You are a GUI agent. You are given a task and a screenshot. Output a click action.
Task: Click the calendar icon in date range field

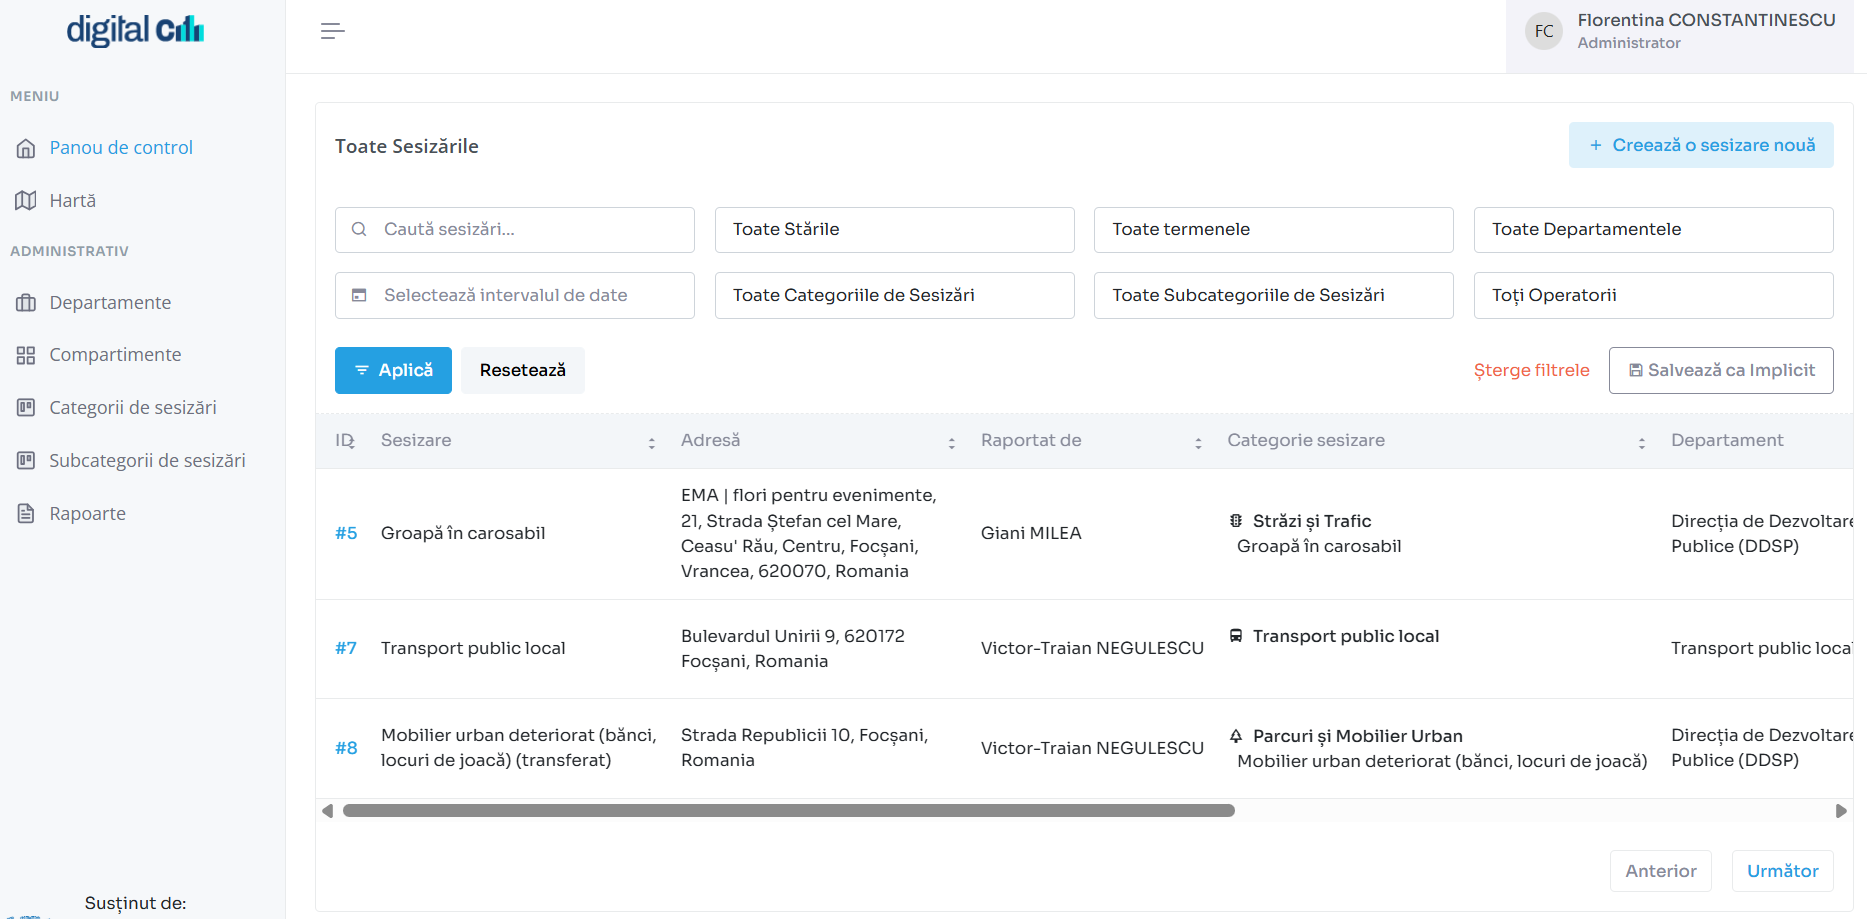(359, 296)
